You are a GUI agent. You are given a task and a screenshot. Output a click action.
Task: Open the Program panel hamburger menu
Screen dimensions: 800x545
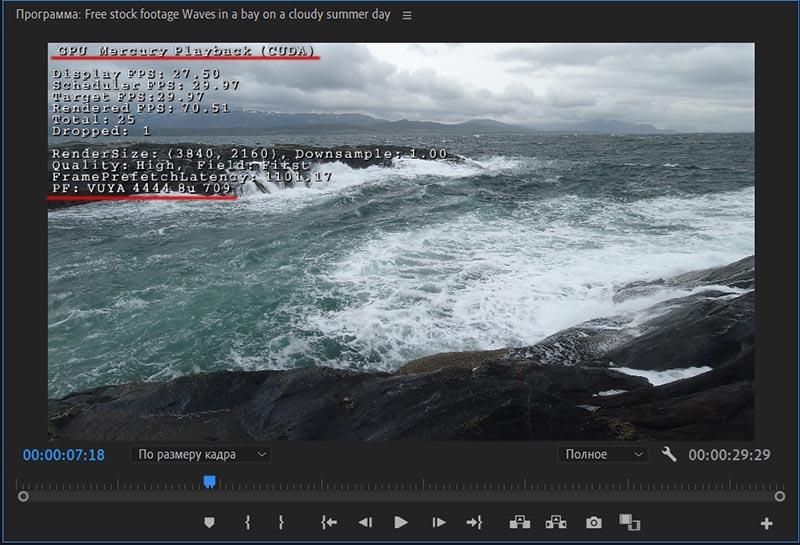click(x=406, y=16)
